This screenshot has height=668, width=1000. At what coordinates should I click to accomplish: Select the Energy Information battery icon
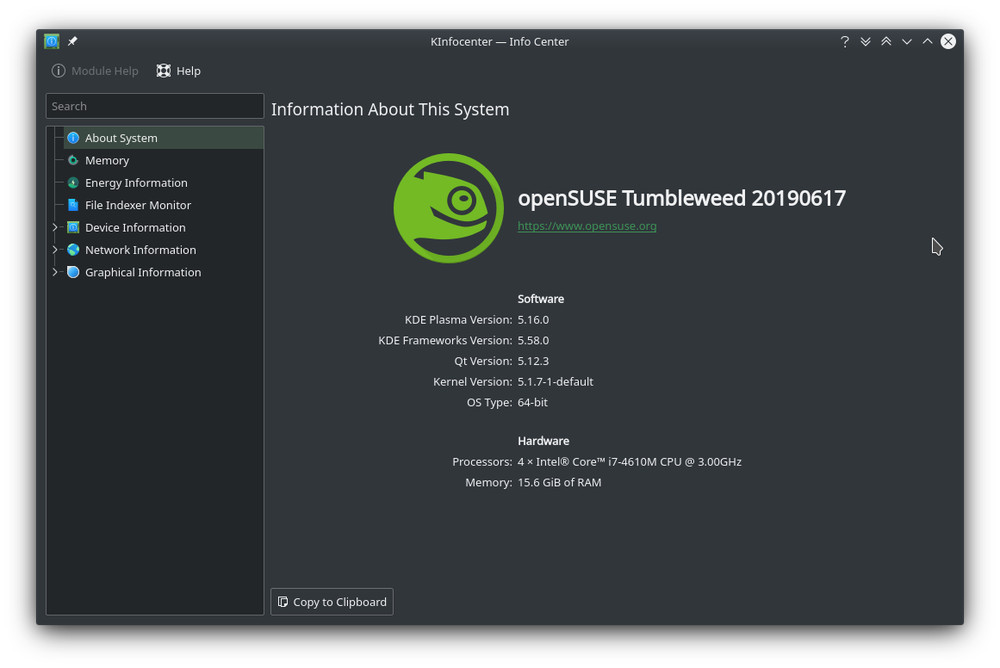point(73,182)
